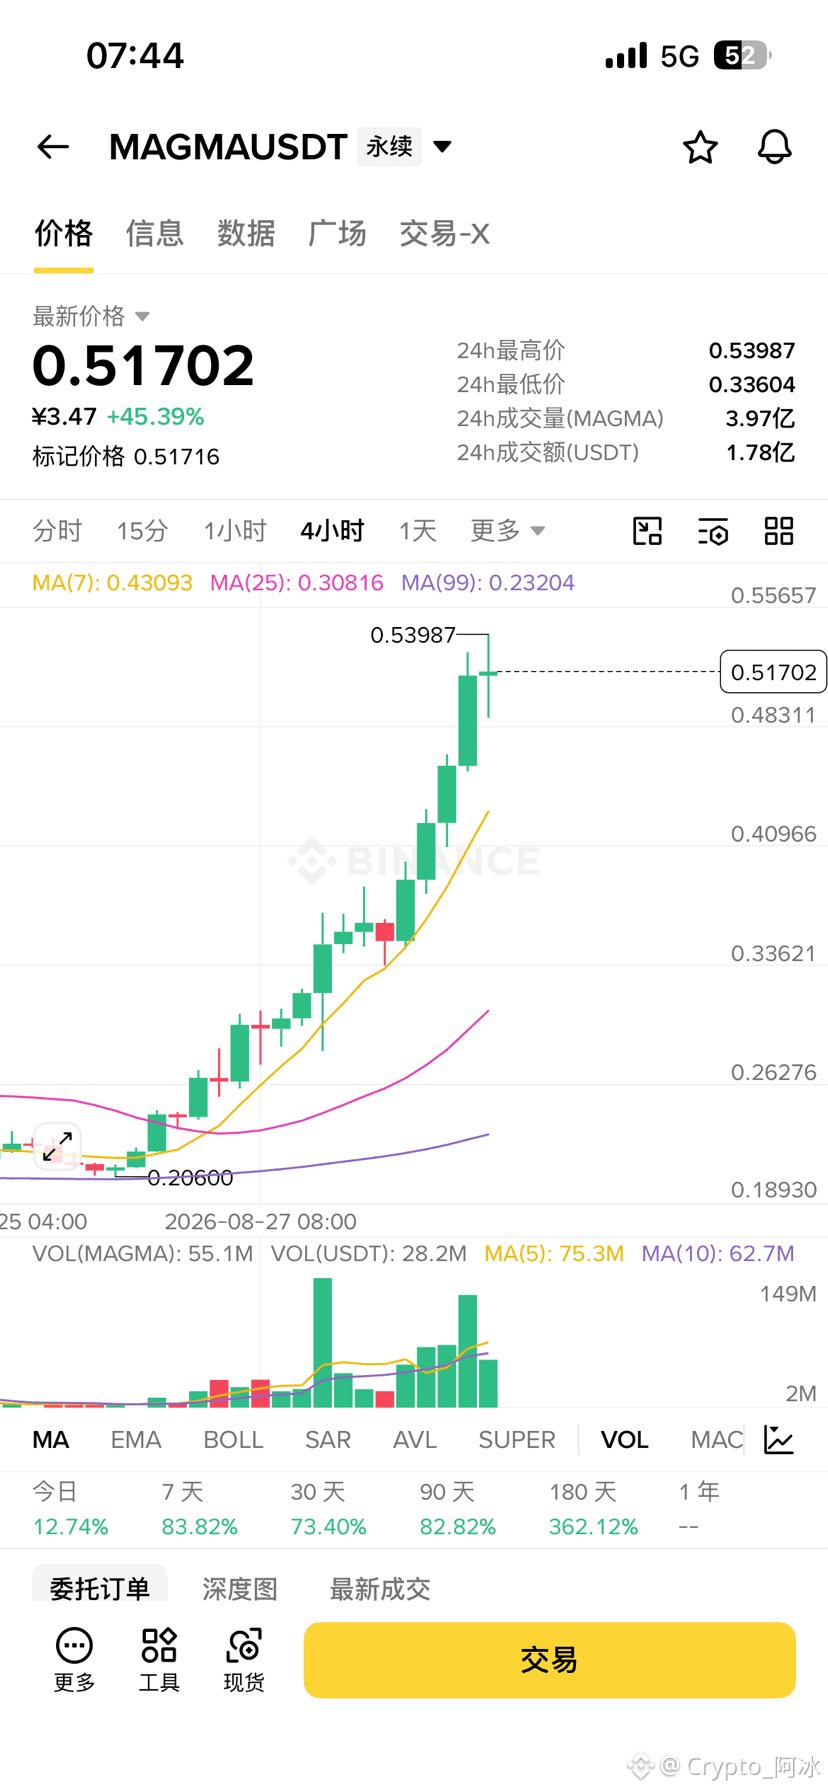
Task: Switch to the 最新成交 tab
Action: tap(380, 1589)
